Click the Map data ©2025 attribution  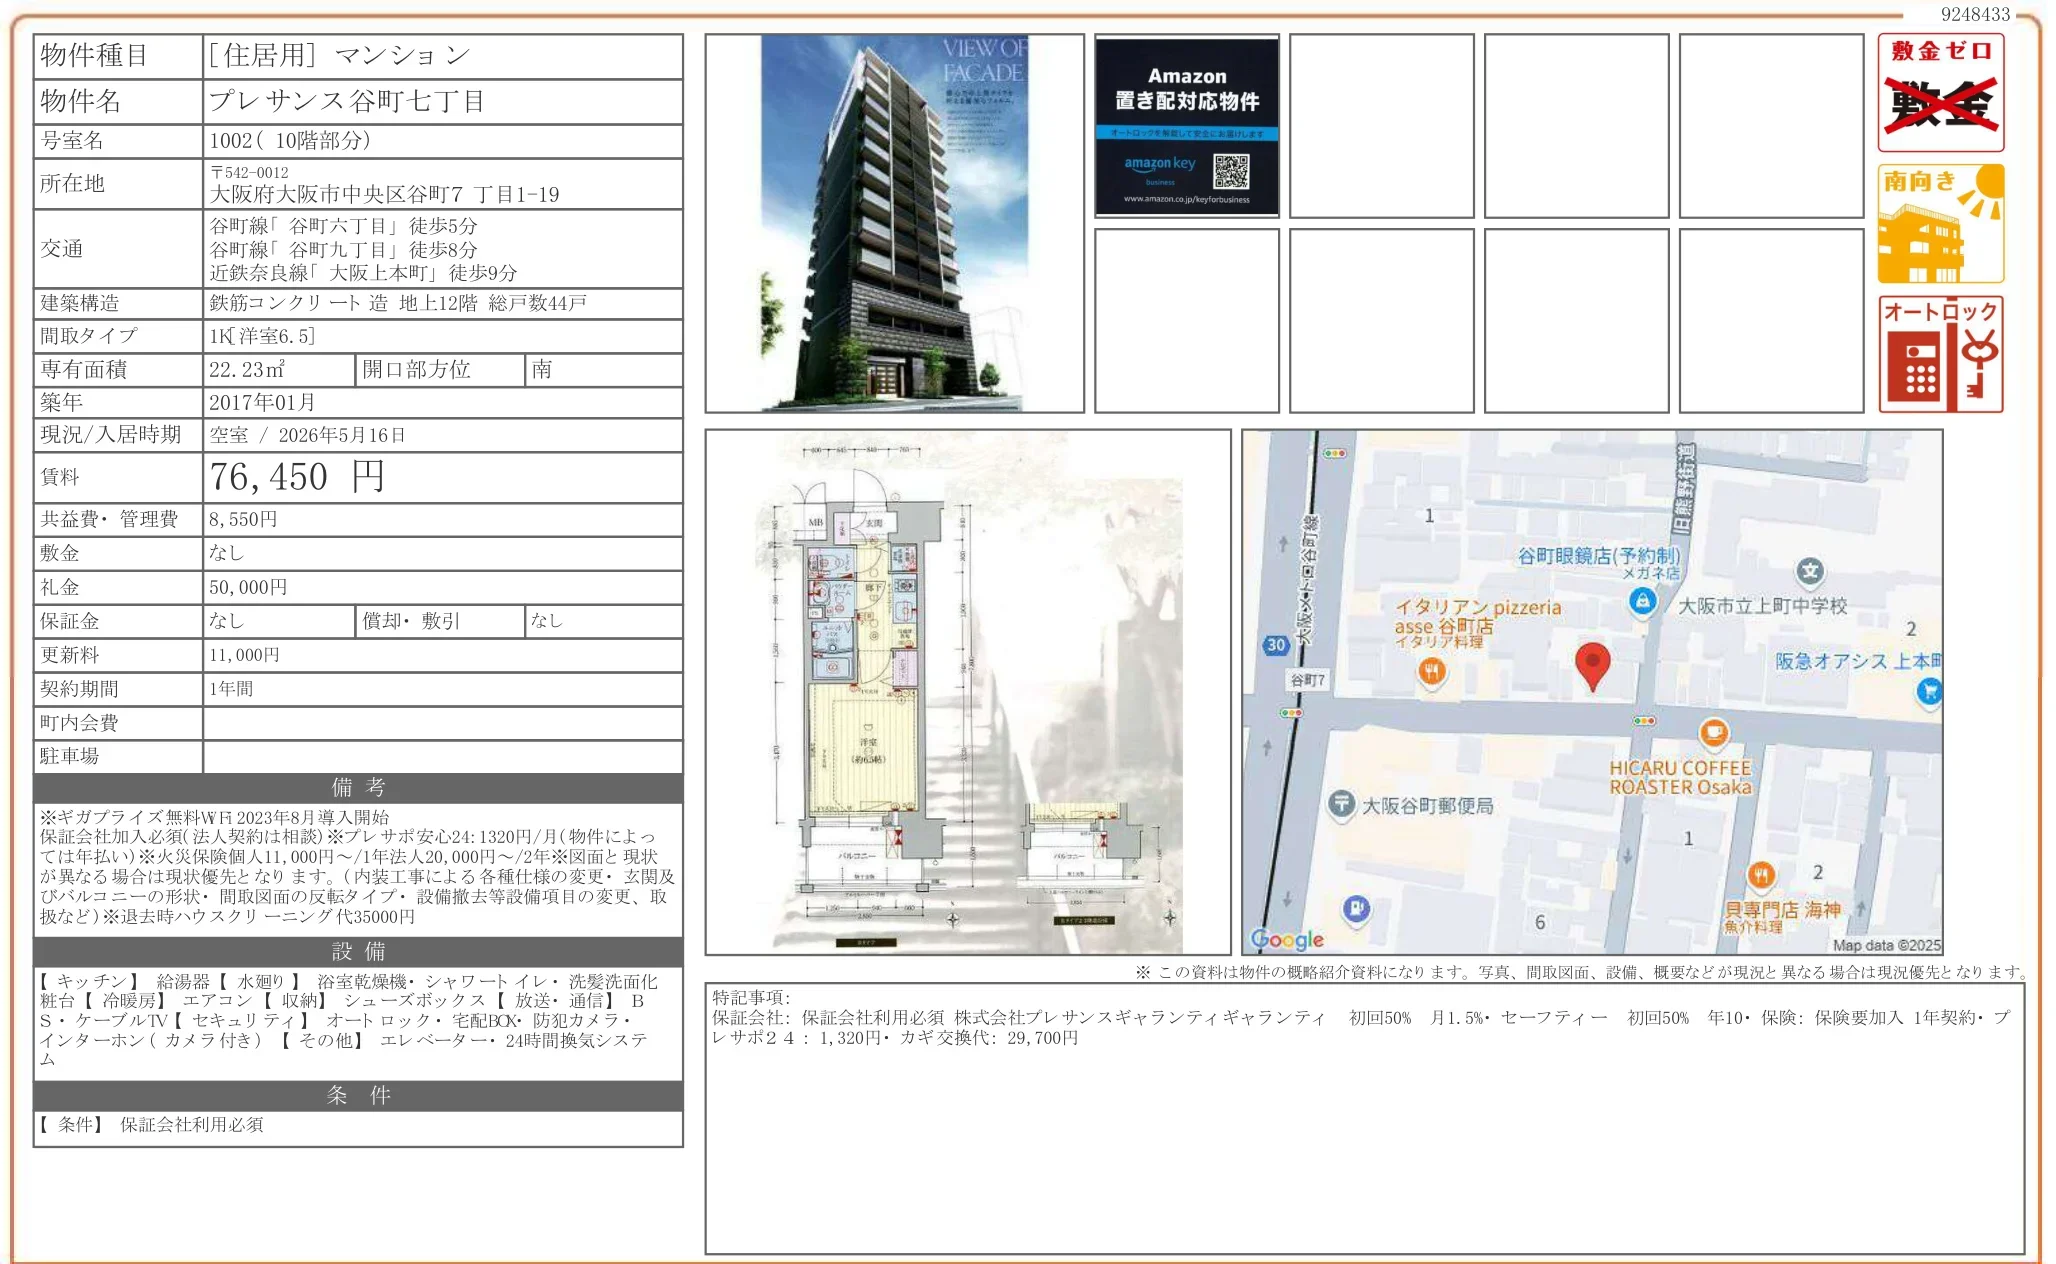[1886, 945]
